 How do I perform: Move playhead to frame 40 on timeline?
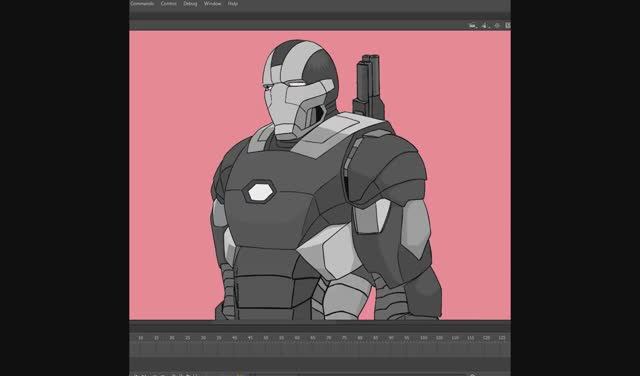coord(234,338)
